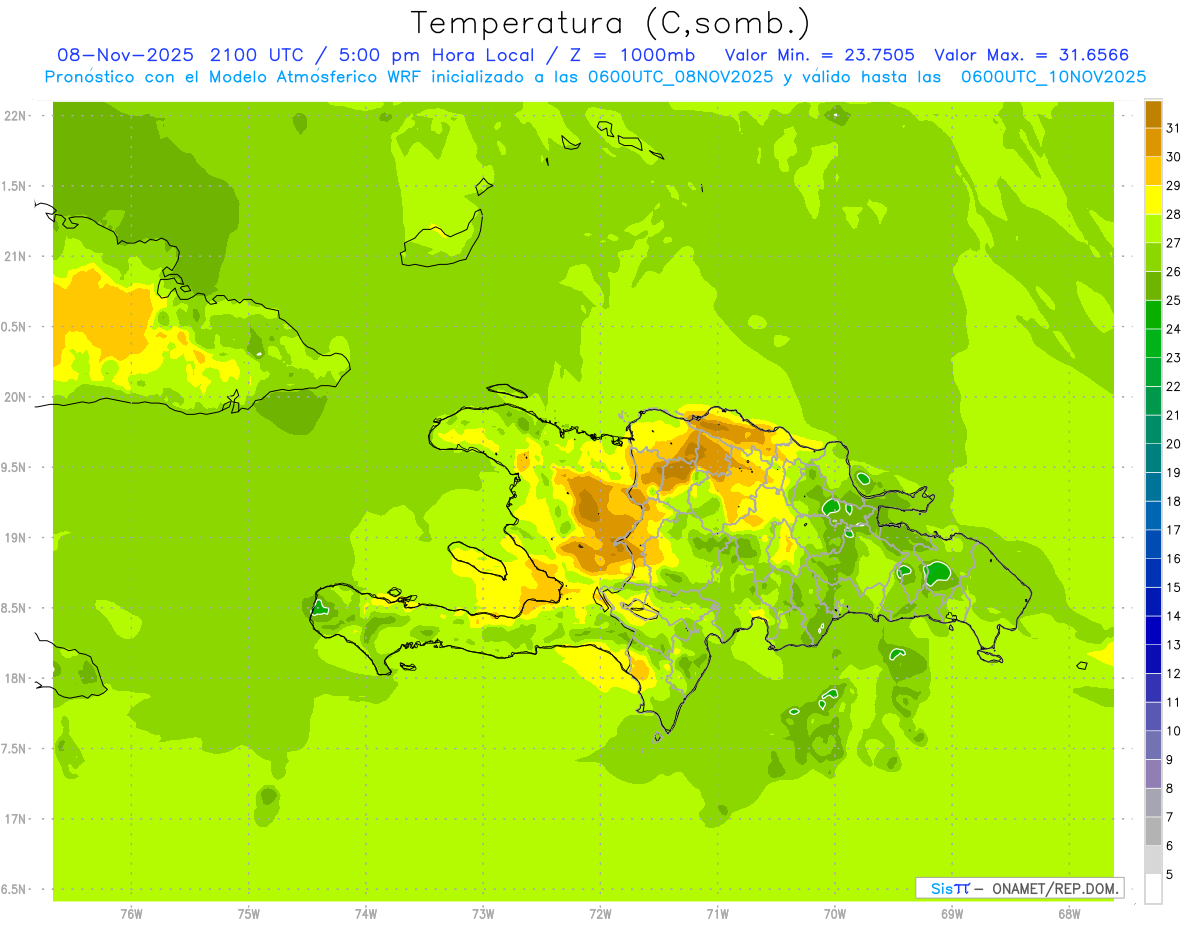Click the 18N latitude axis label
The height and width of the screenshot is (927, 1200).
click(x=17, y=678)
